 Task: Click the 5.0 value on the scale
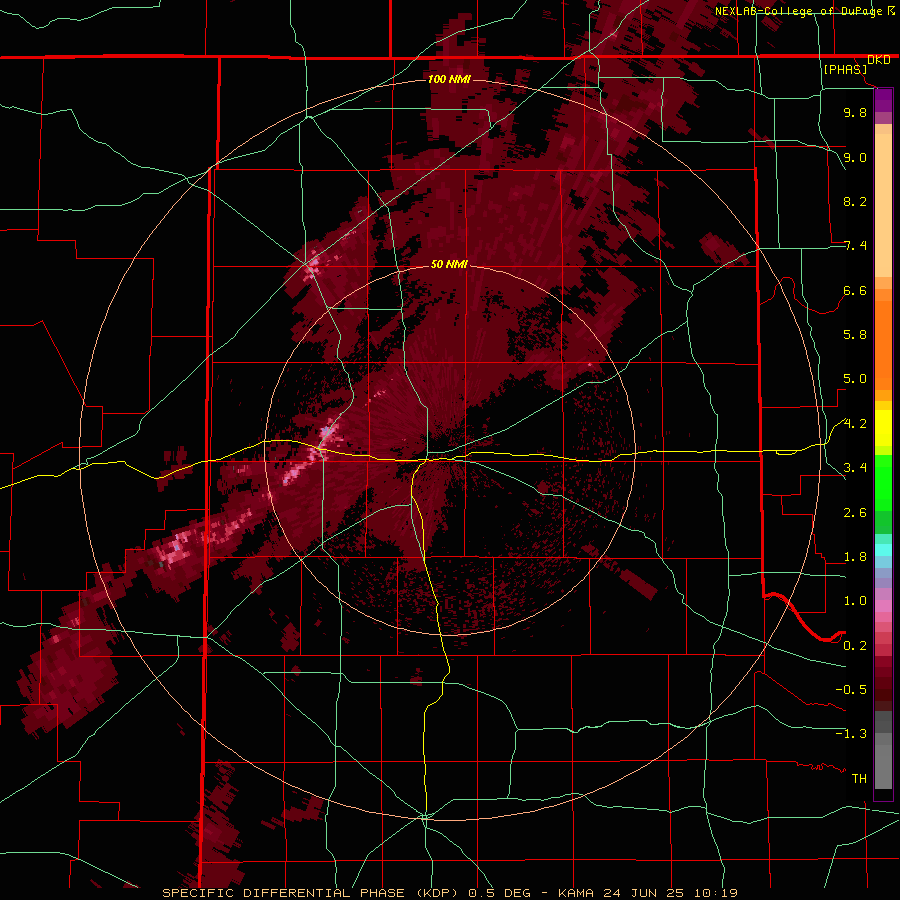[x=855, y=379]
